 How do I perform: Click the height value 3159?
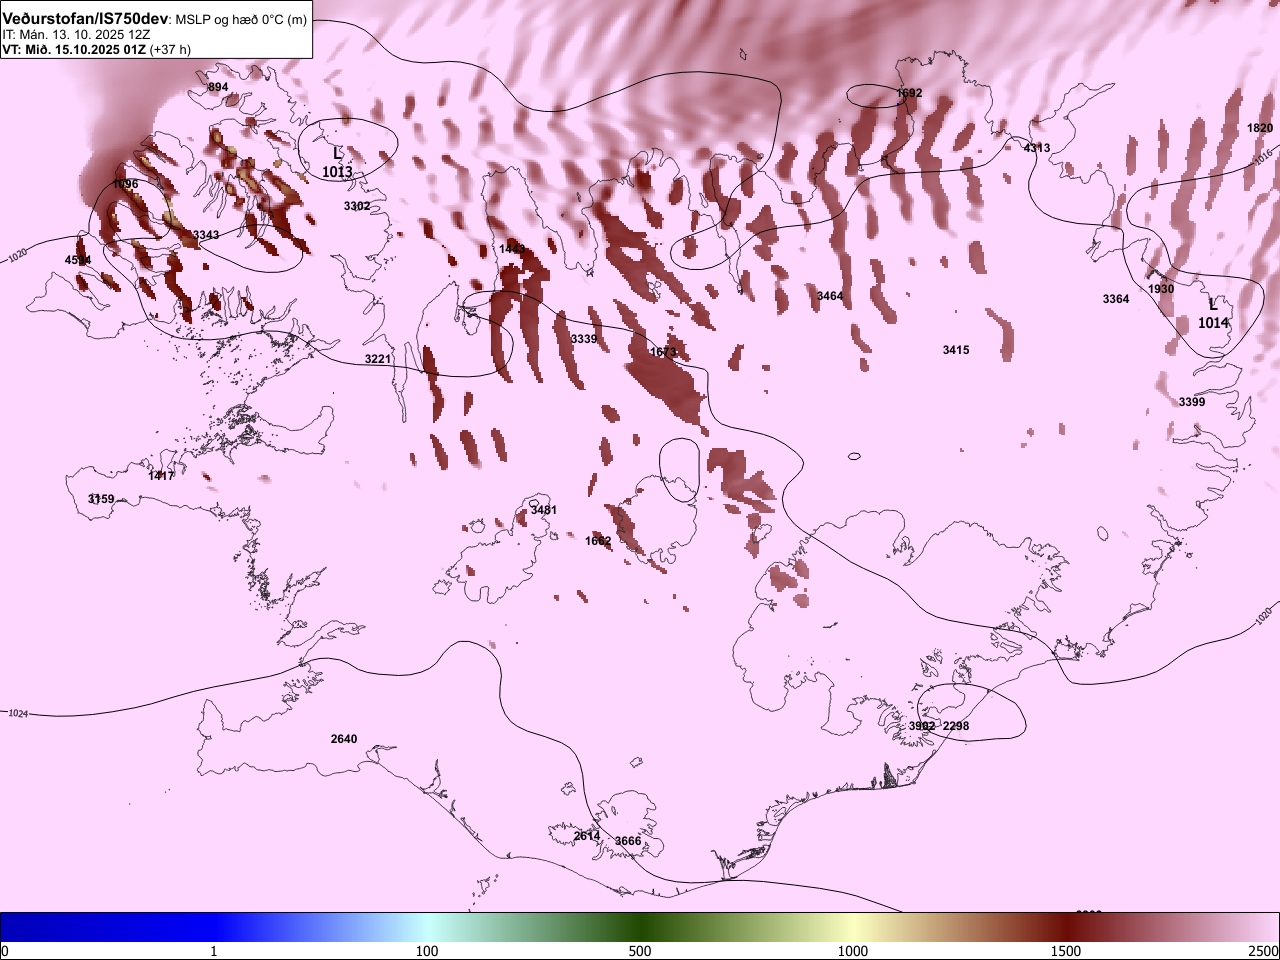tap(101, 499)
